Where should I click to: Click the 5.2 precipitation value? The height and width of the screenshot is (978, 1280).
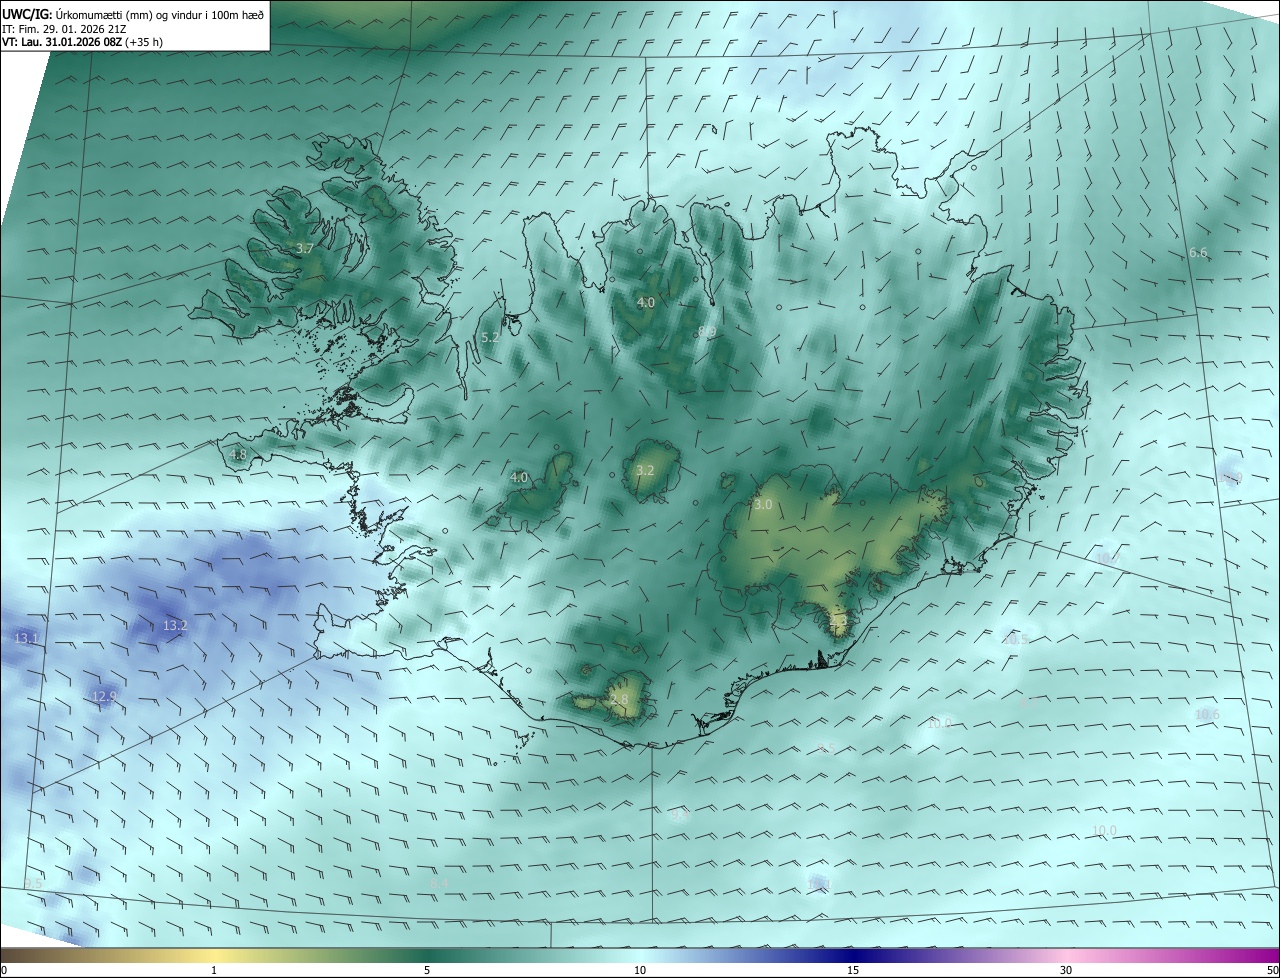click(x=490, y=338)
